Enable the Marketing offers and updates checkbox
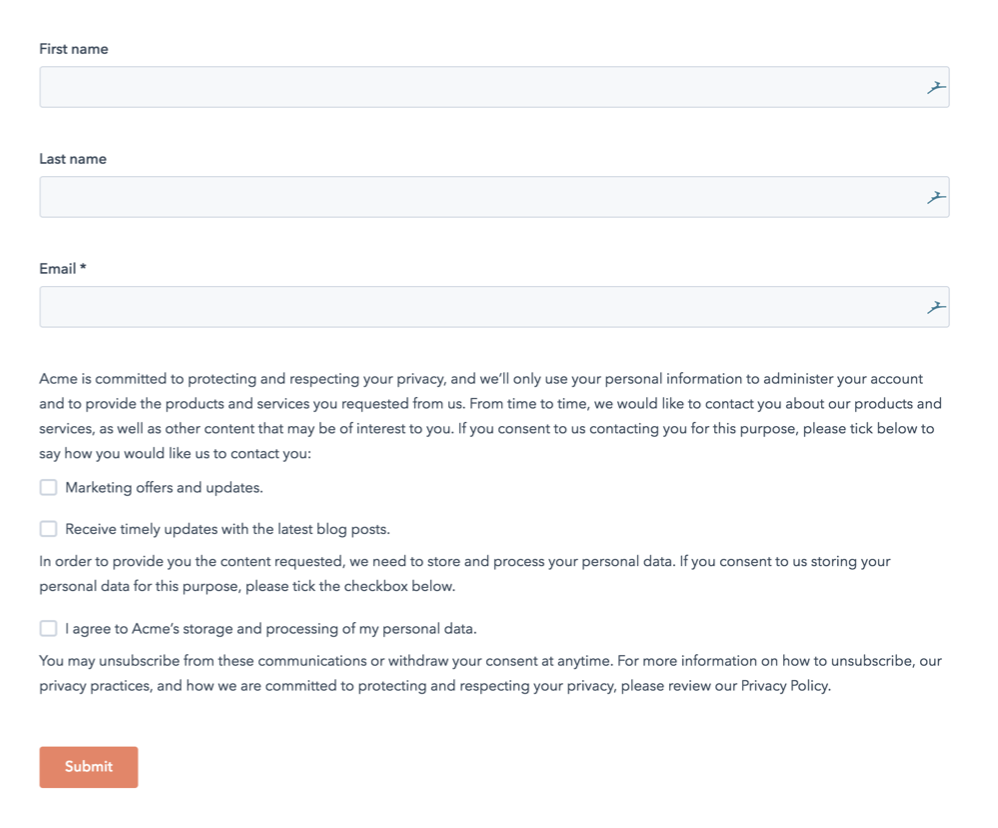The width and height of the screenshot is (998, 828). [48, 487]
